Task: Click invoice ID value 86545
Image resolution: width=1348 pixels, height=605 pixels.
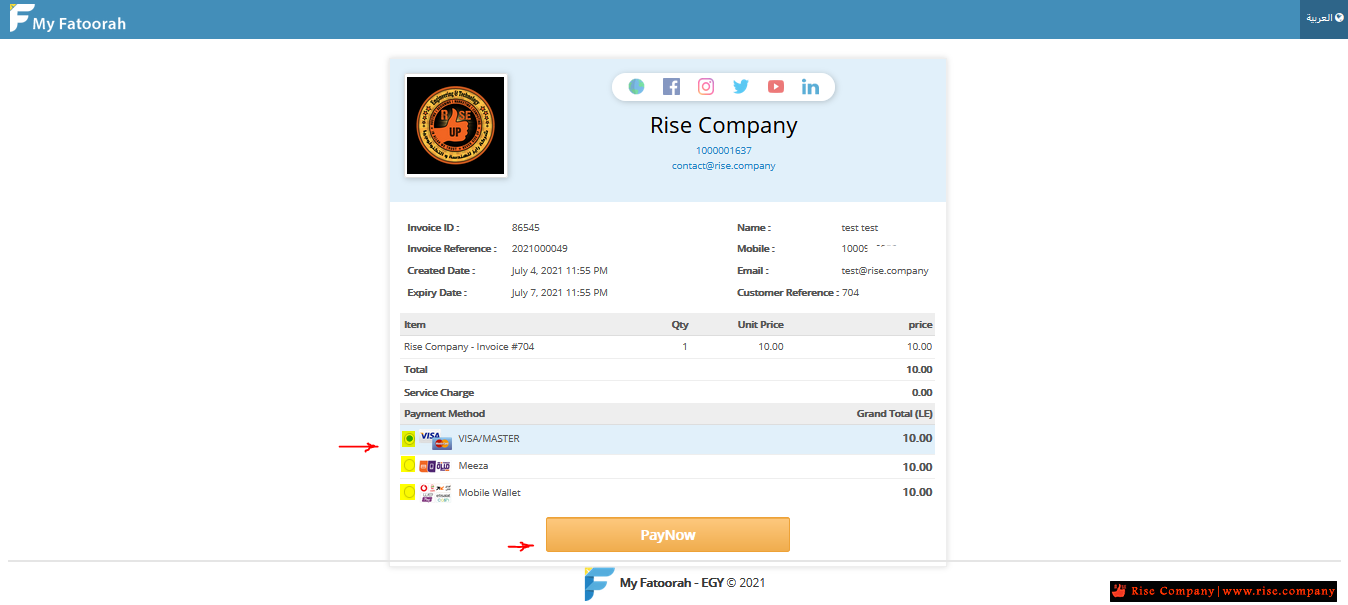Action: click(x=526, y=228)
